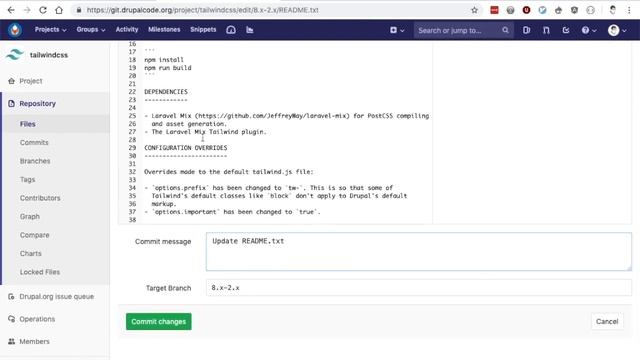Screen dimensions: 640x360
Task: Expand the Groups dropdown menu
Action: 91,30
